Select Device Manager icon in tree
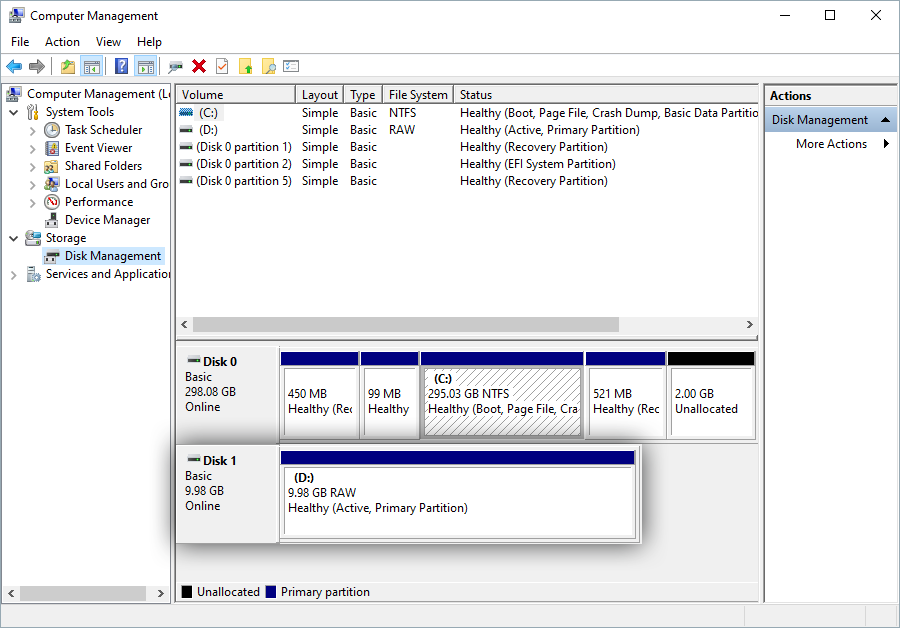This screenshot has width=900, height=628. tap(52, 220)
